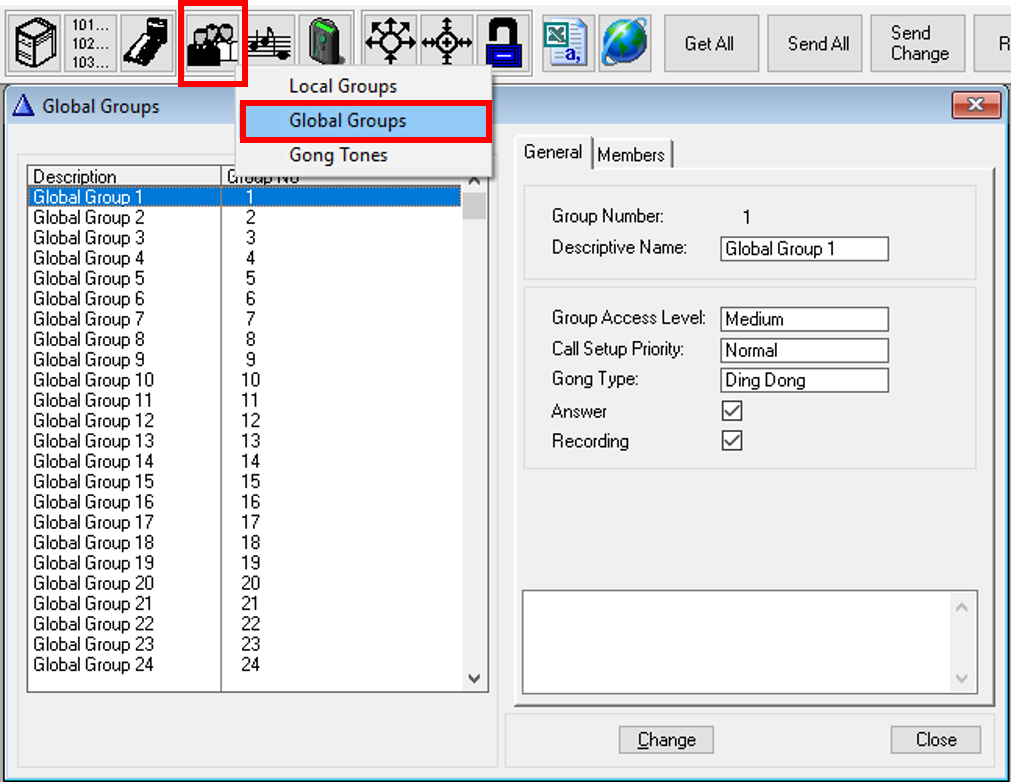Select Global Group 9 row
The width and height of the screenshot is (1011, 782).
tap(245, 359)
